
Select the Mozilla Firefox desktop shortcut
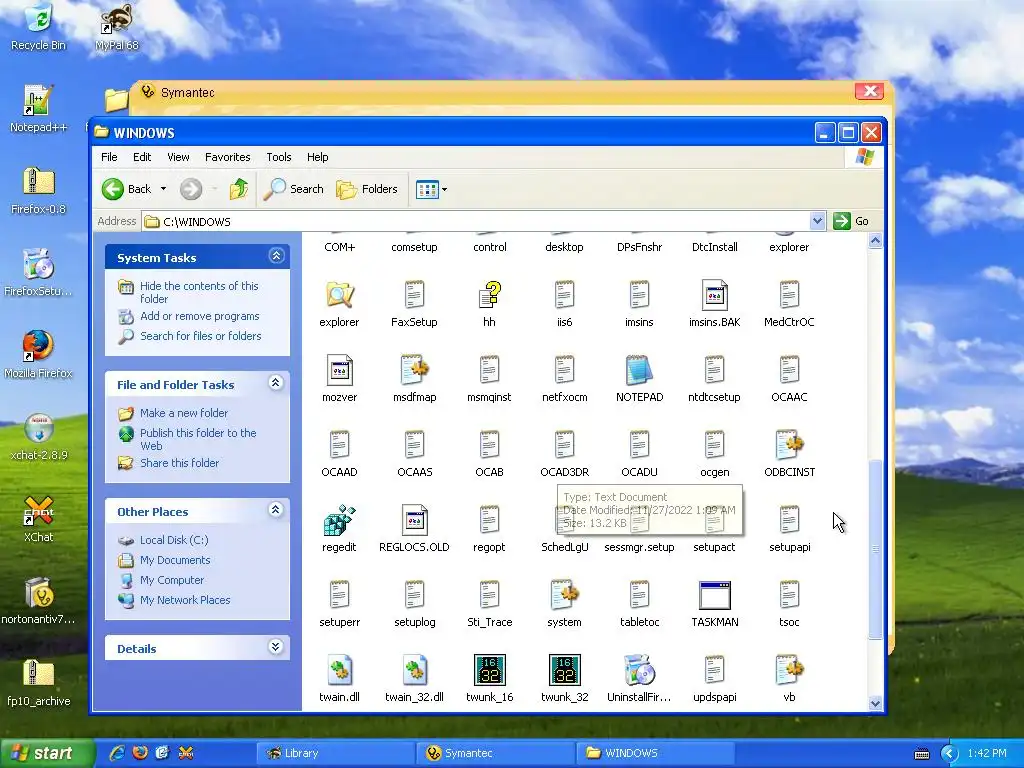[38, 355]
